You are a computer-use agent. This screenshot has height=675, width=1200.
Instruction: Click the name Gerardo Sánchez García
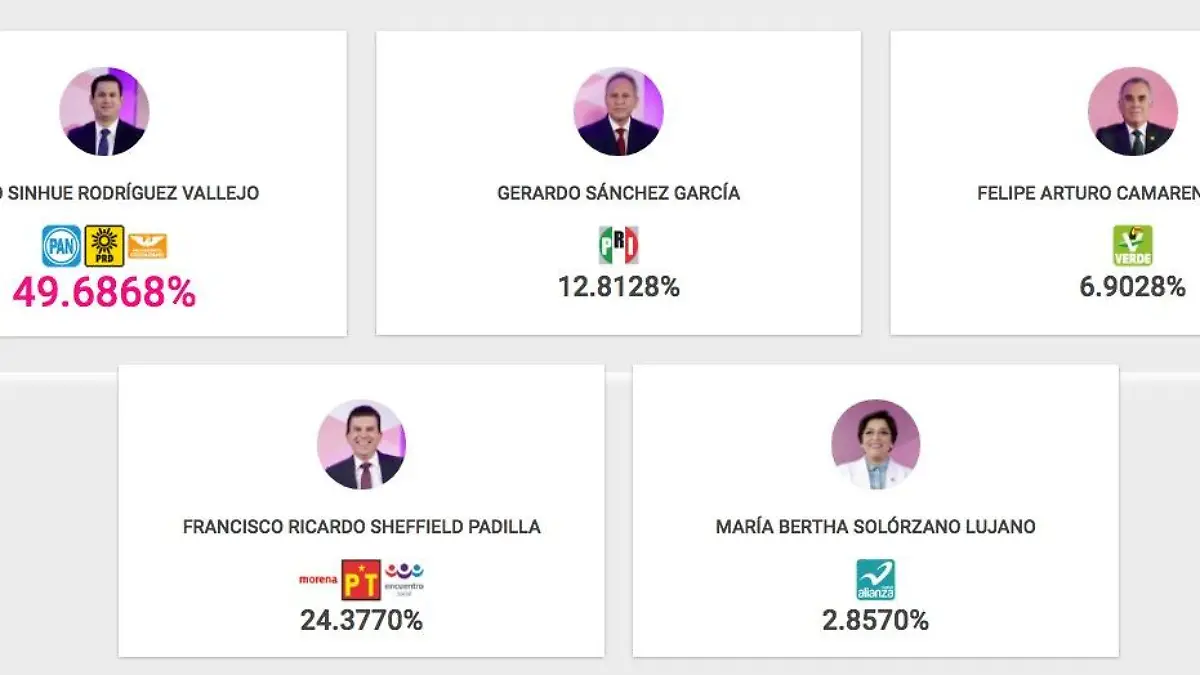click(x=618, y=193)
